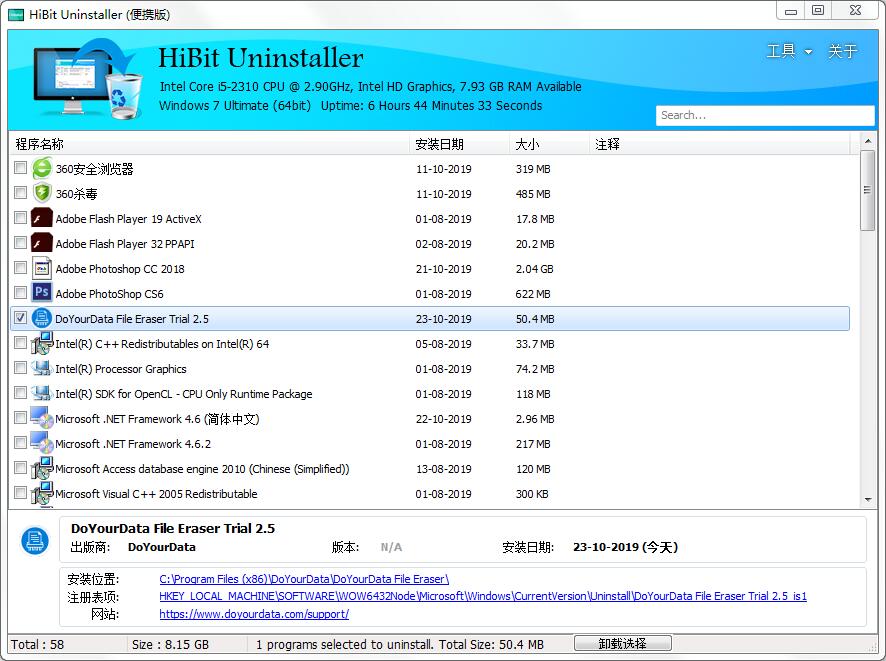Check .NET Framework 4.6 (简体中文) checkbox
Viewport: 886px width, 661px height.
pyautogui.click(x=20, y=418)
